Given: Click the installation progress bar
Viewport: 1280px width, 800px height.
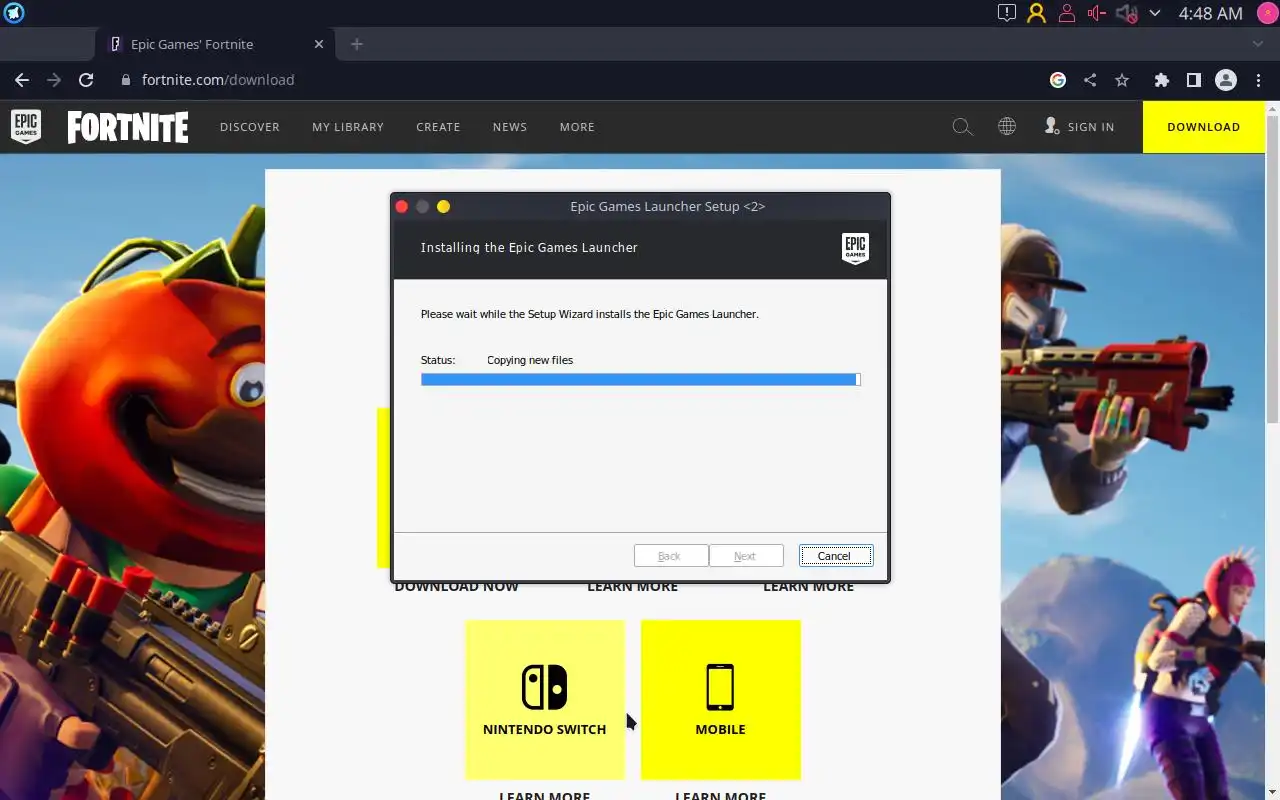Looking at the screenshot, I should coord(640,380).
